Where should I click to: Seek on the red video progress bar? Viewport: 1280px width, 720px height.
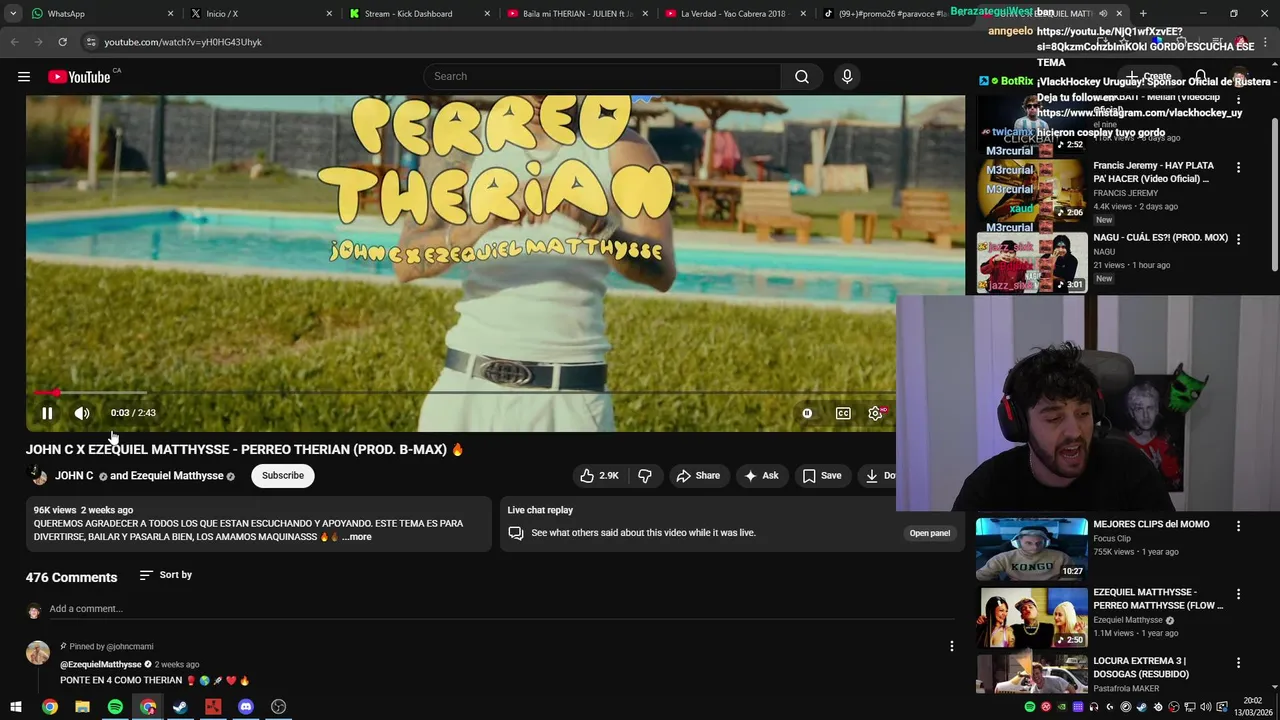coord(460,393)
